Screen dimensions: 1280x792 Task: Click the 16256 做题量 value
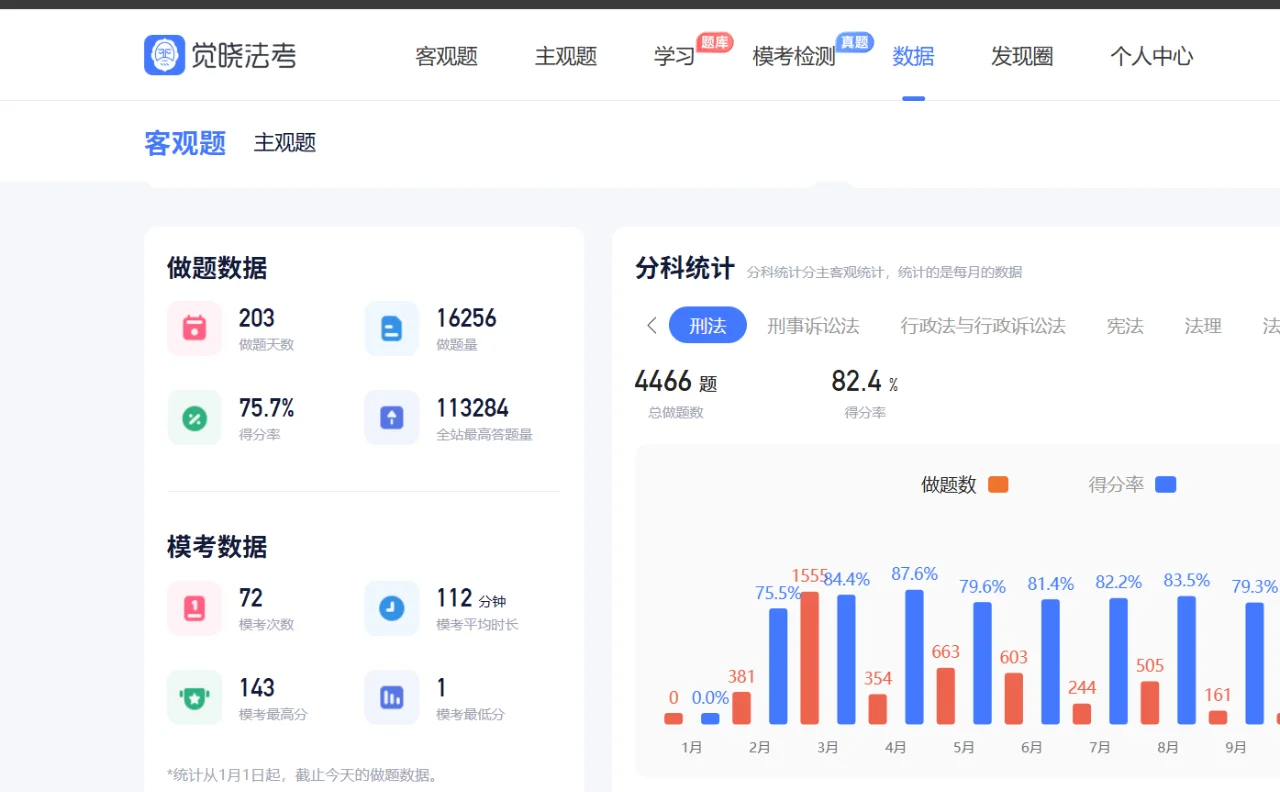click(x=466, y=318)
